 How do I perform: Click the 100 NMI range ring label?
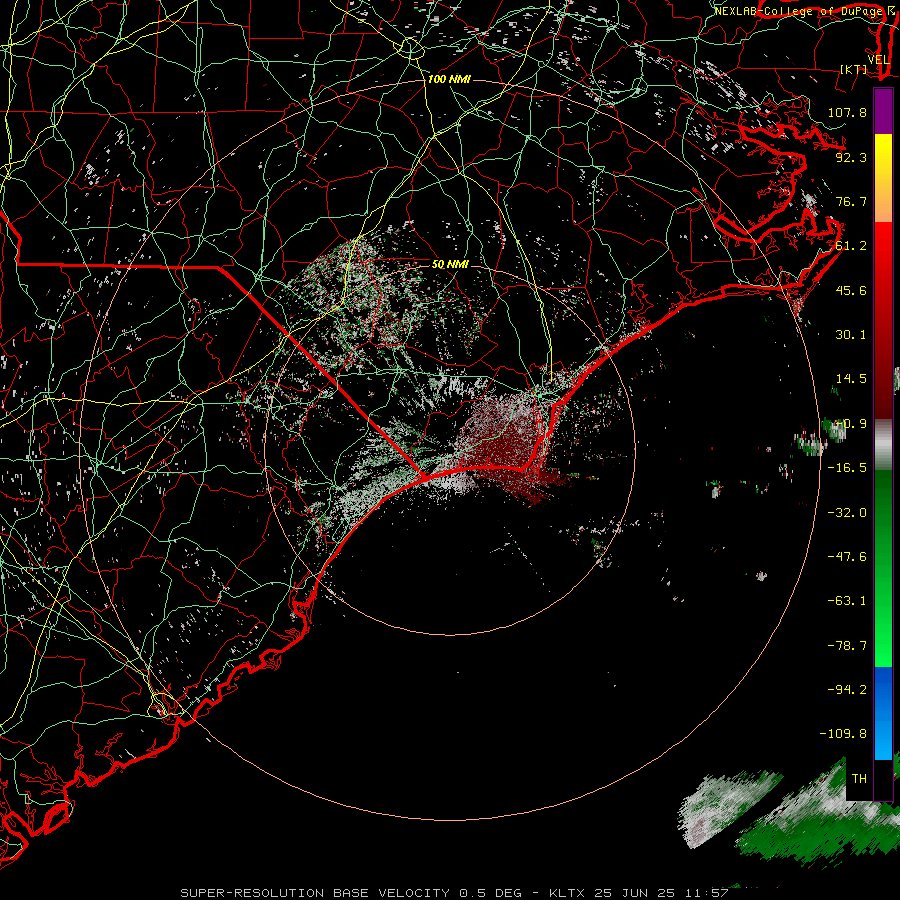point(449,79)
